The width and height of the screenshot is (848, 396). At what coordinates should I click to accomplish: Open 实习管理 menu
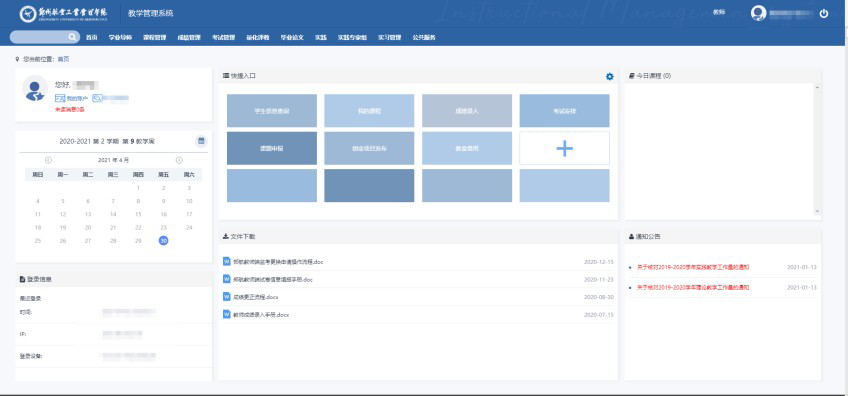[389, 38]
